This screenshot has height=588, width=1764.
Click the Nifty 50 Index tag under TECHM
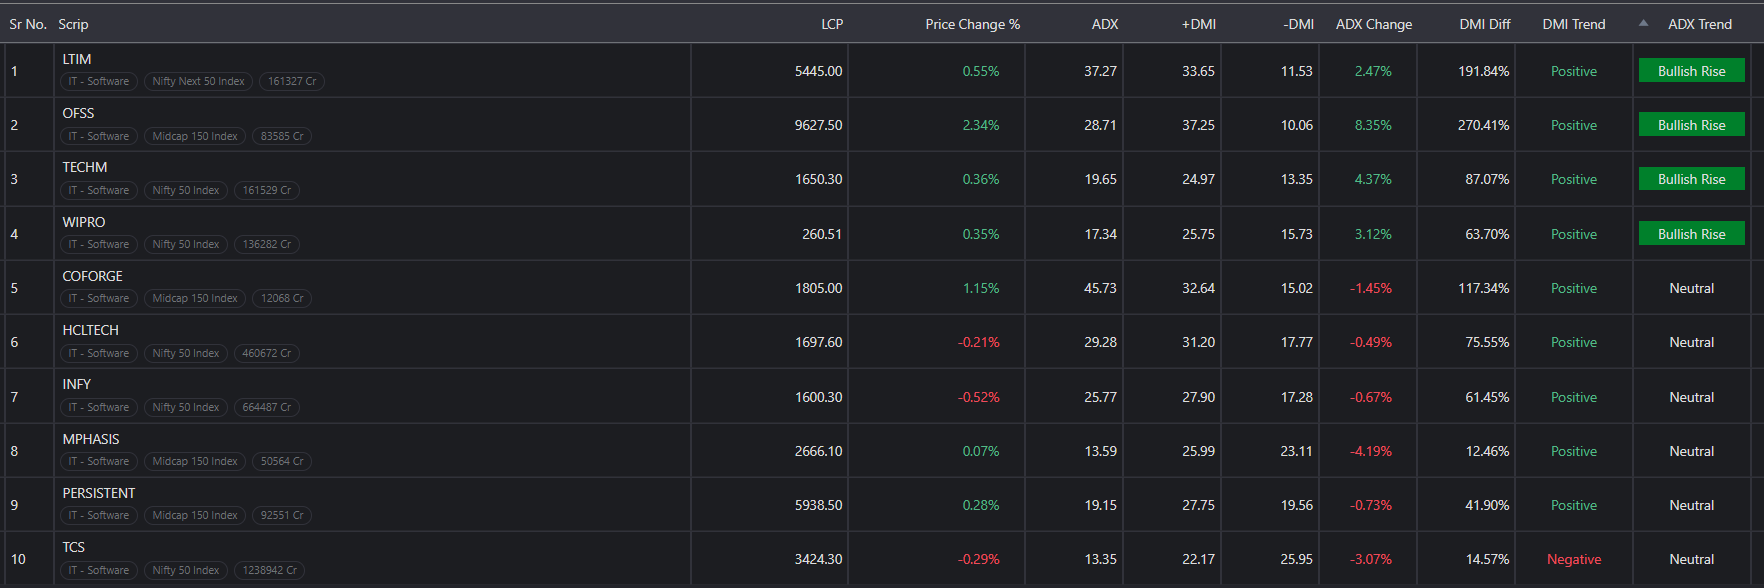pos(186,190)
